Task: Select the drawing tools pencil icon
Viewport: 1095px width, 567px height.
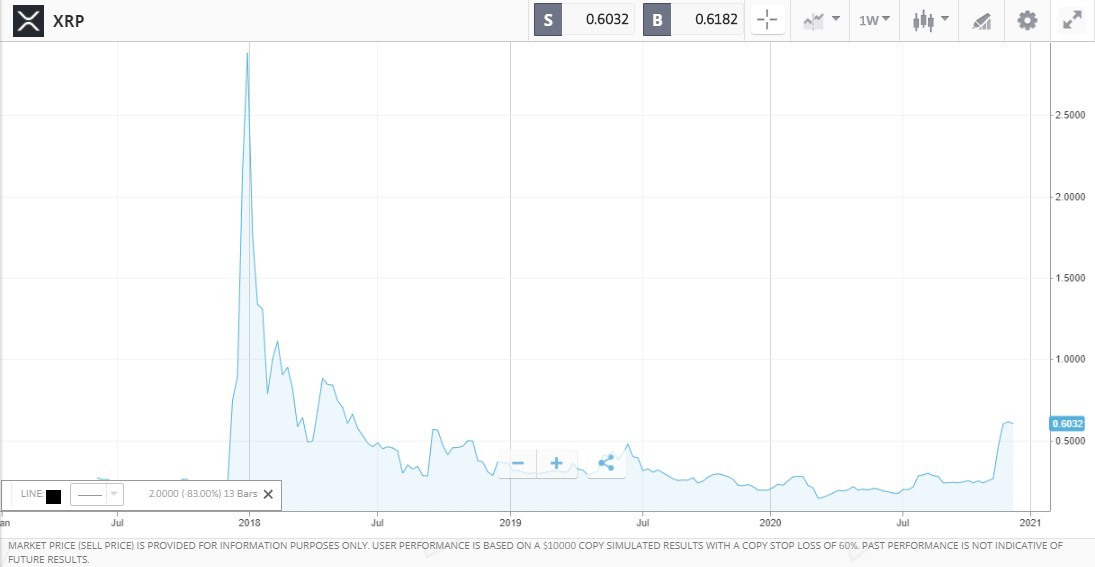Action: [981, 21]
